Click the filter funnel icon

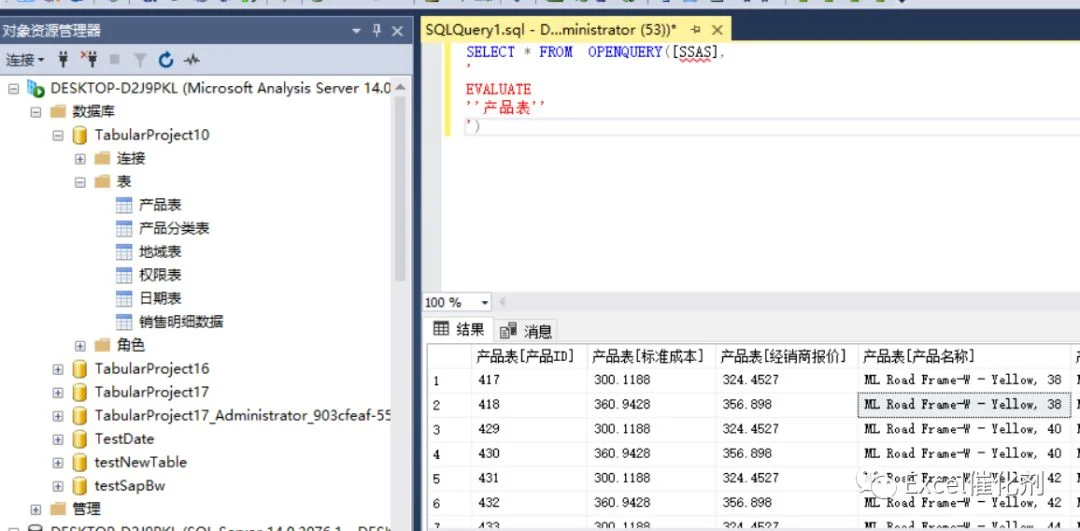click(140, 60)
